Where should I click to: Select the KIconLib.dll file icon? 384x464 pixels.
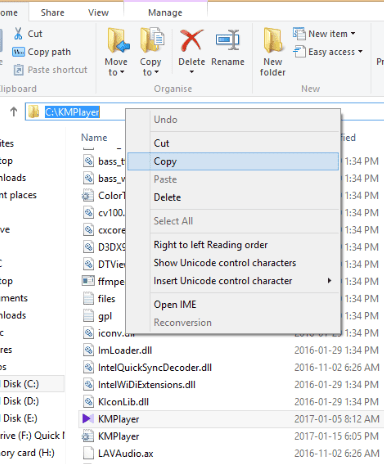(88, 402)
